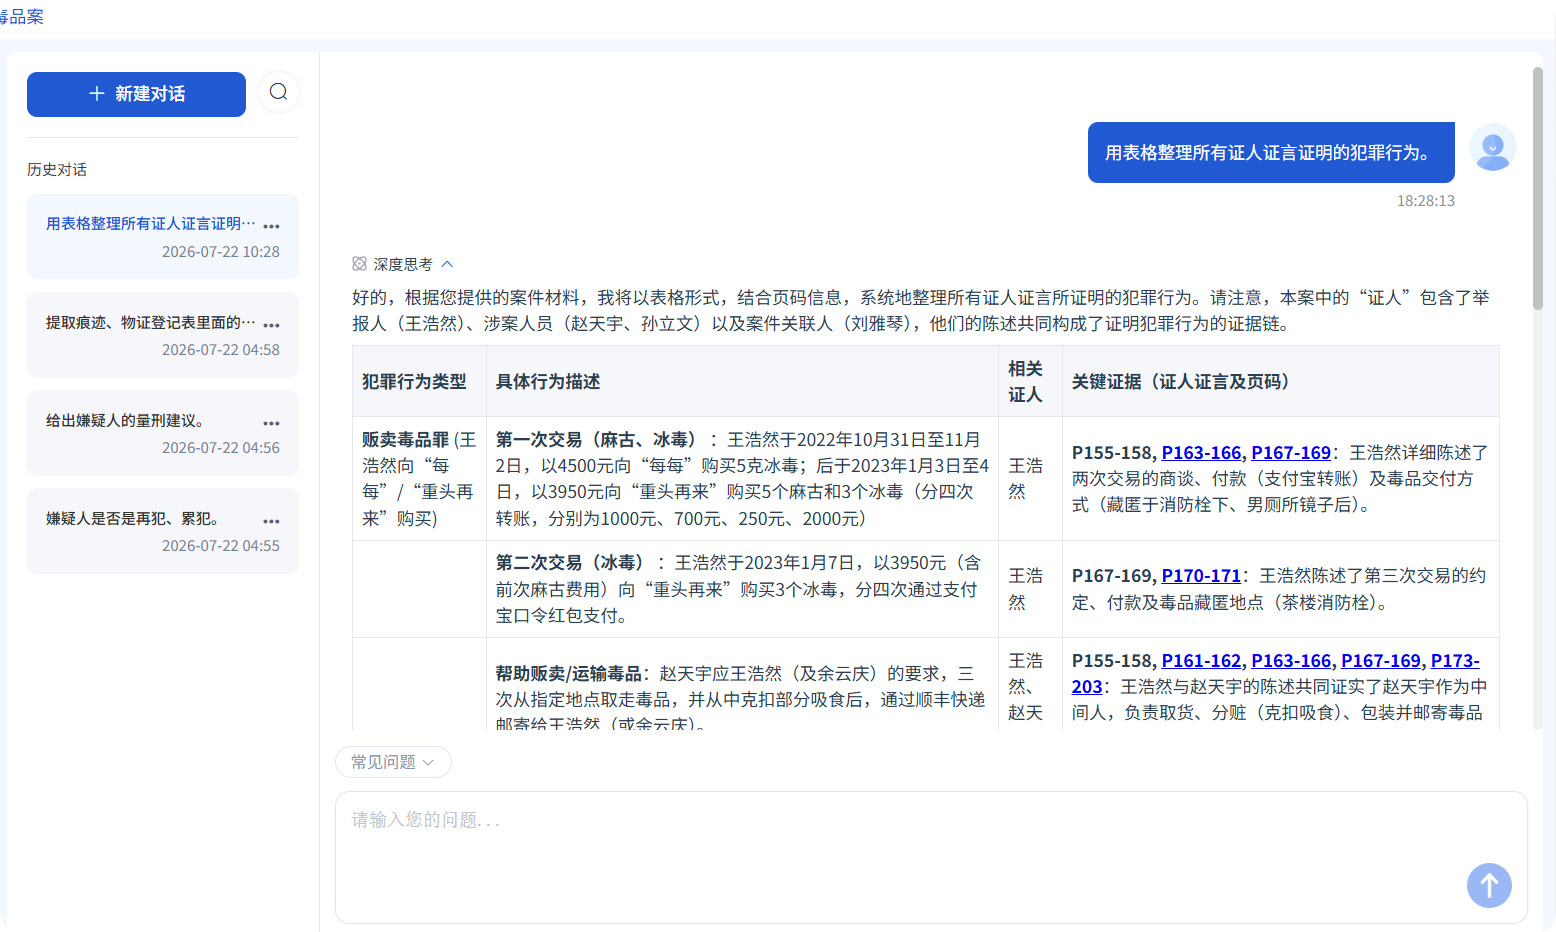Open history conversation 提取痕迹、物证登记表里面的
This screenshot has height=932, width=1556.
point(163,335)
